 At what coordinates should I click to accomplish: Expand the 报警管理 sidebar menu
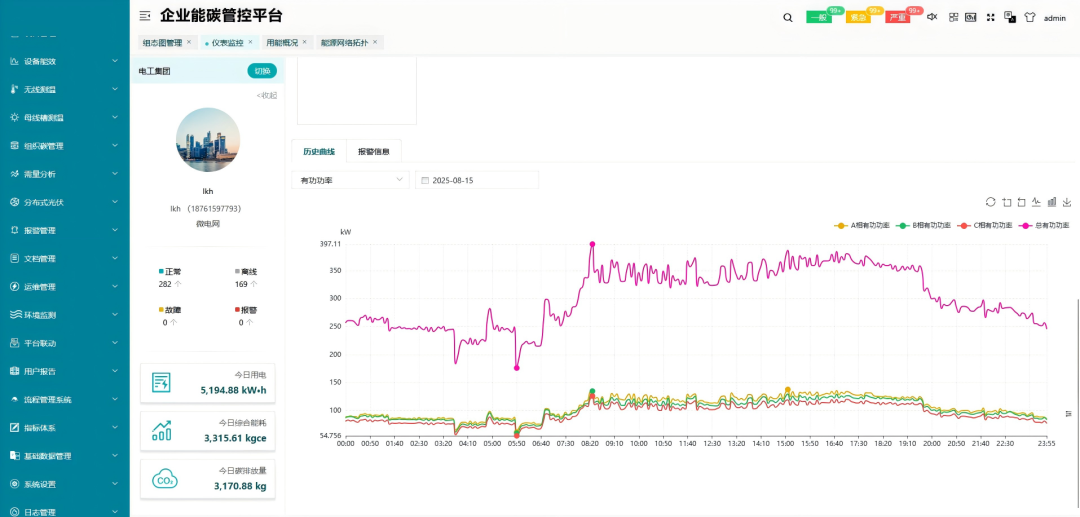[64, 230]
